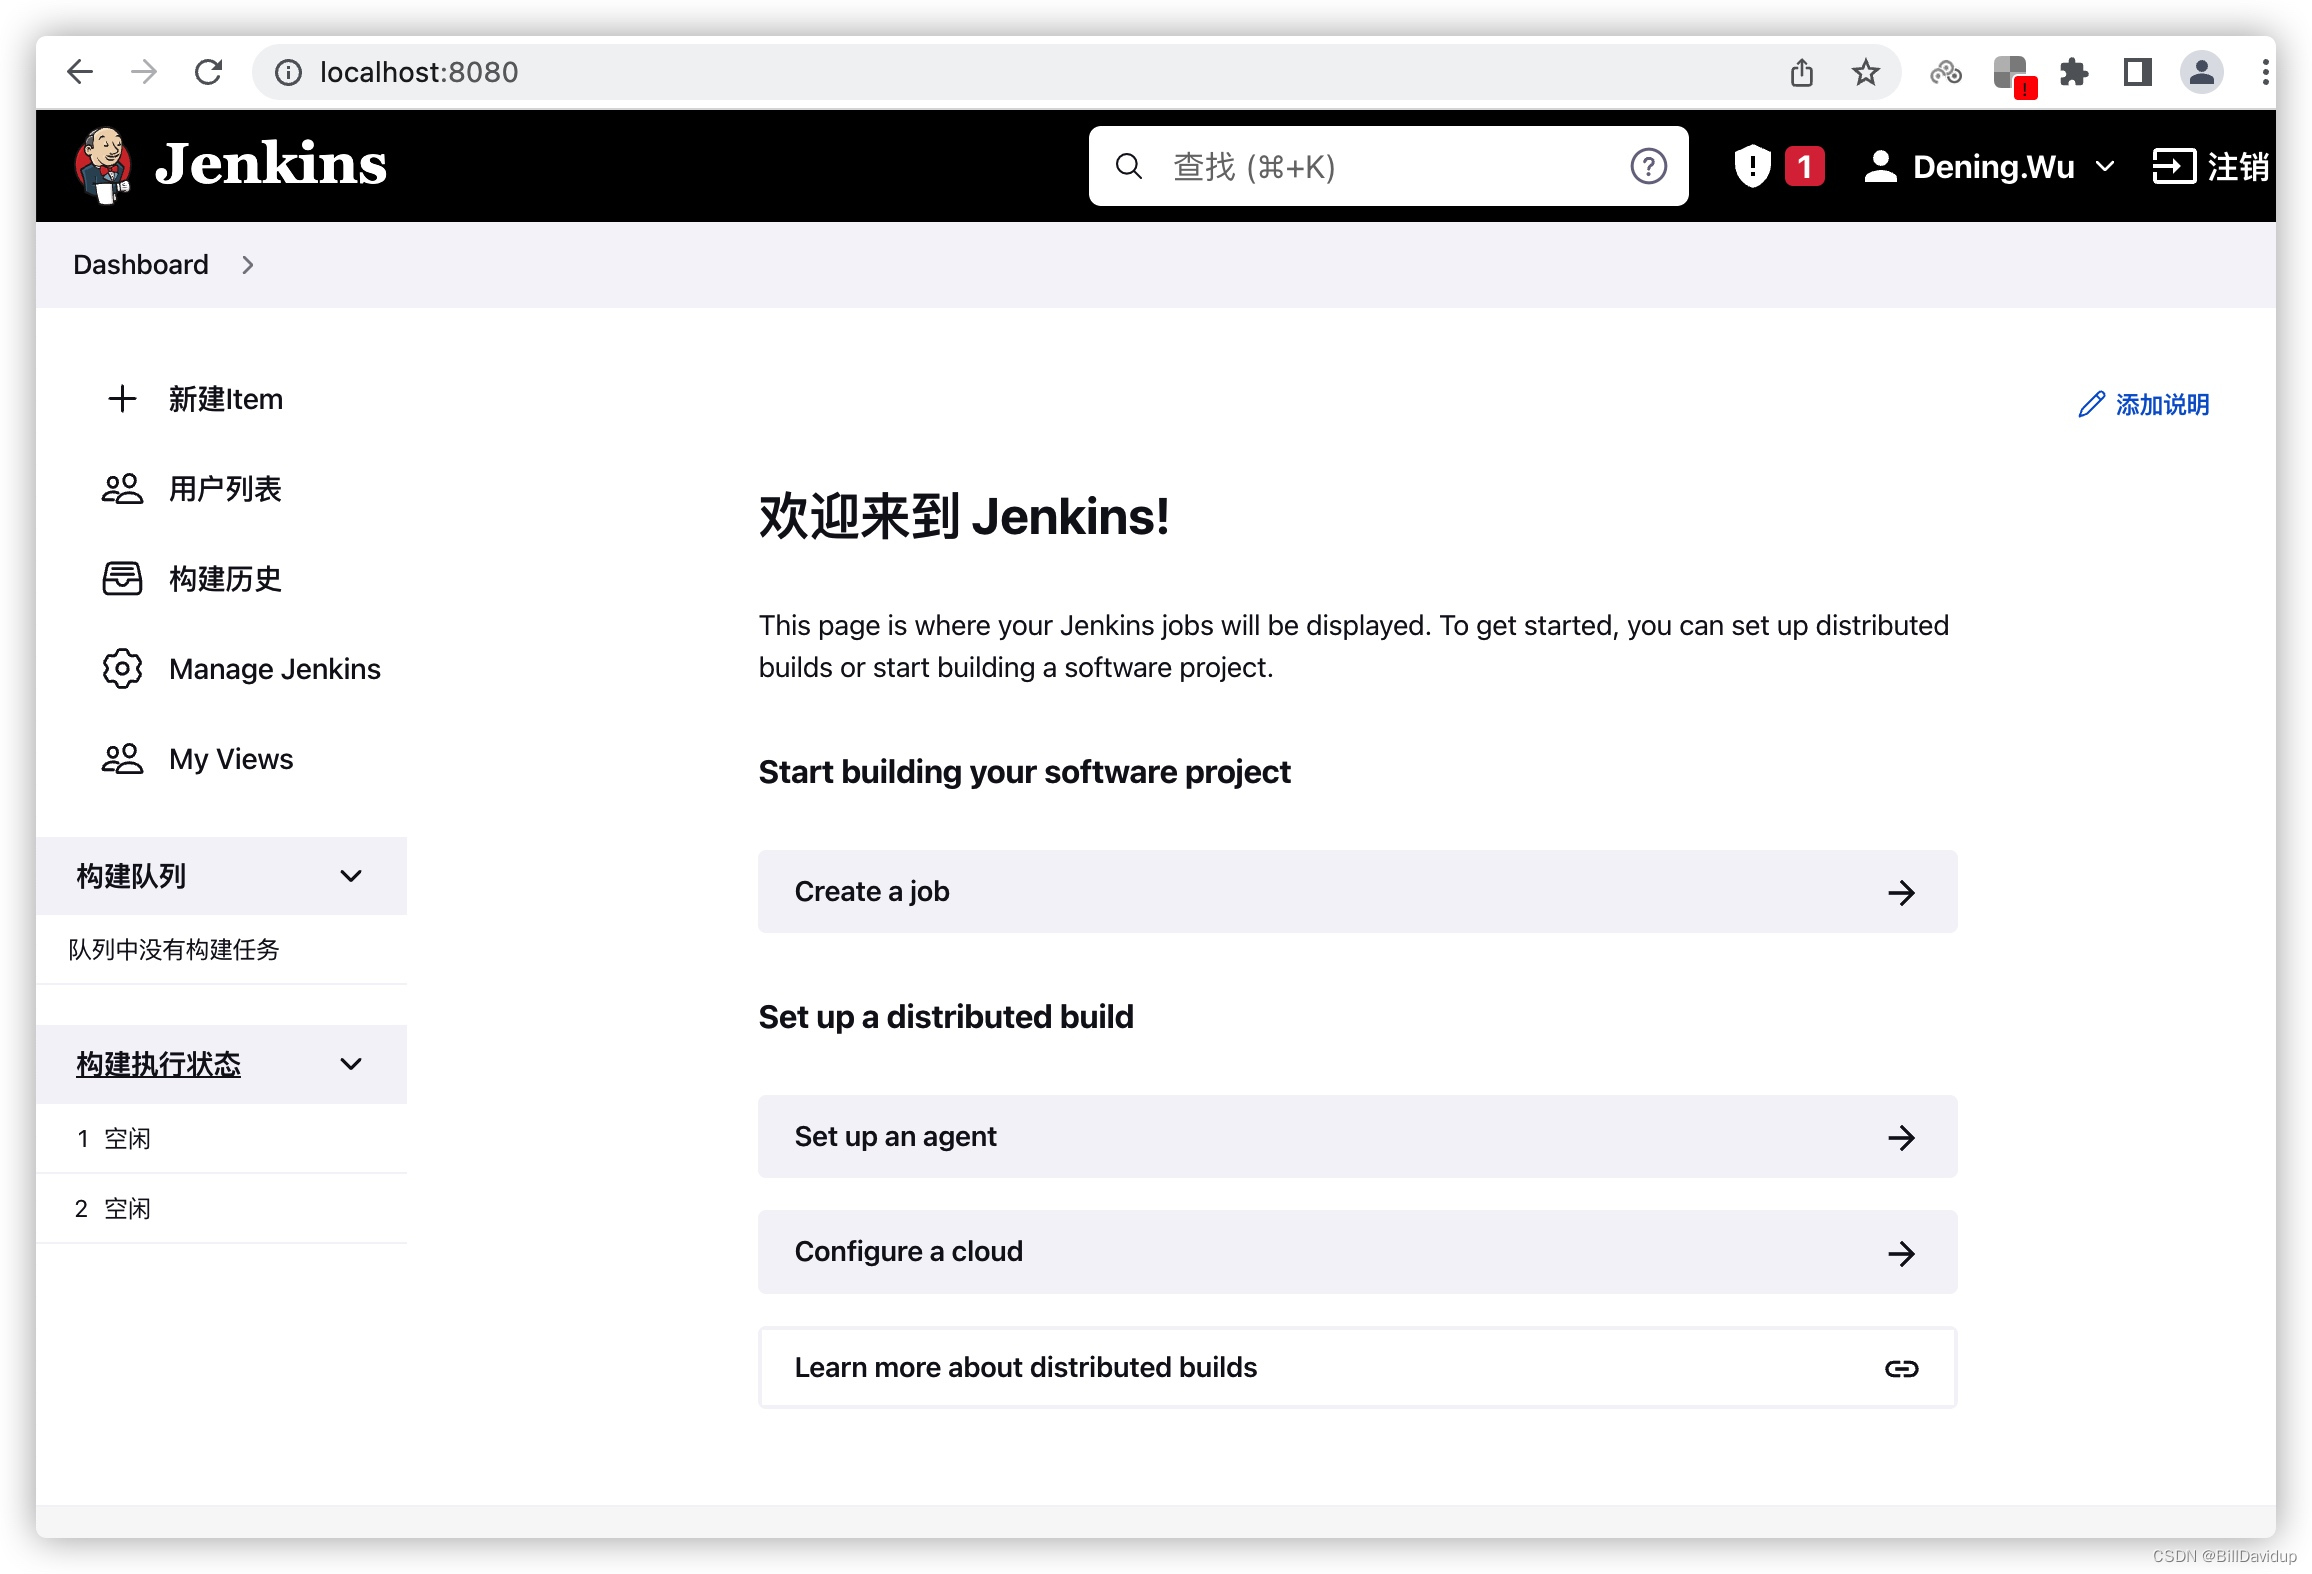Screen dimensions: 2312x1574
Task: Click the gear icon for Manage Jenkins
Action: click(122, 669)
